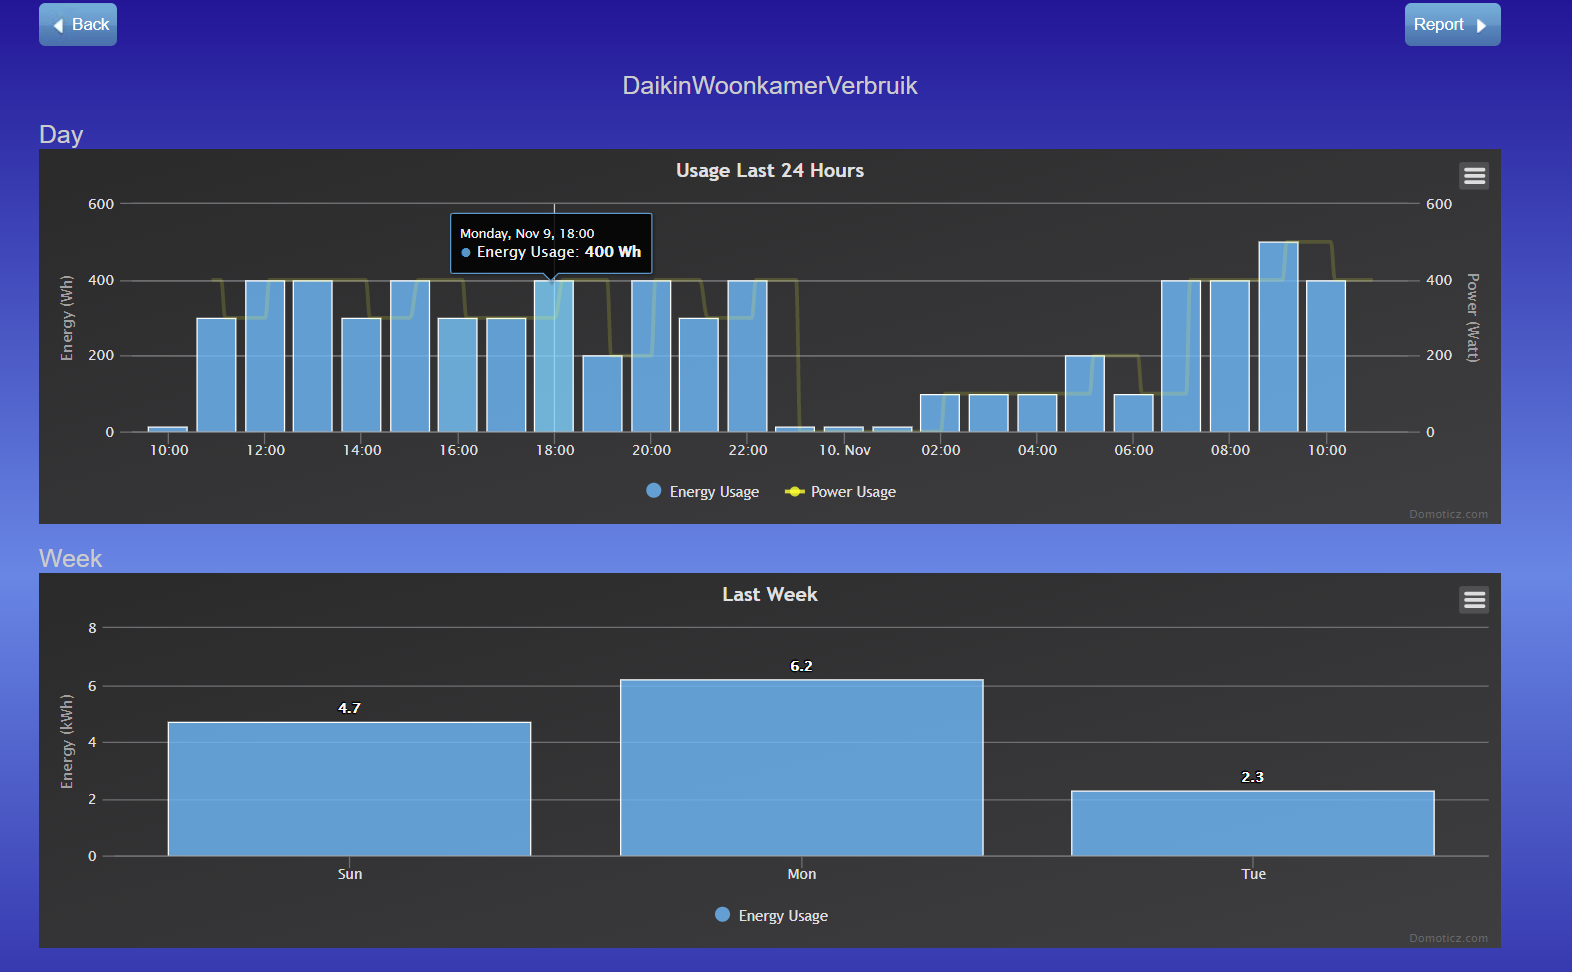Click the '10. Nov' axis label

(845, 450)
